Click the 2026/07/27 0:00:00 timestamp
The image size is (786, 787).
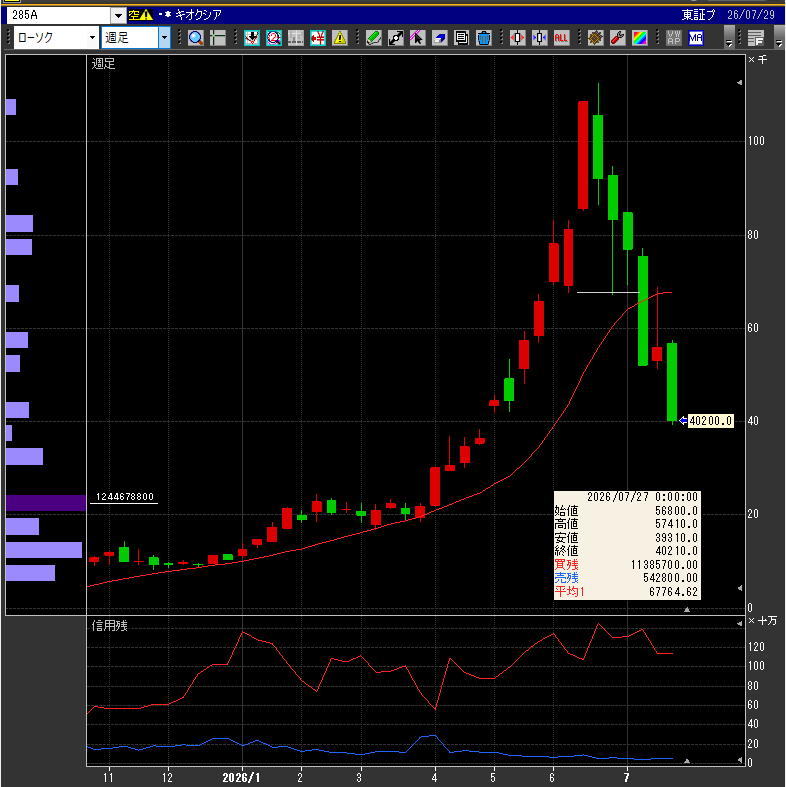pyautogui.click(x=642, y=497)
